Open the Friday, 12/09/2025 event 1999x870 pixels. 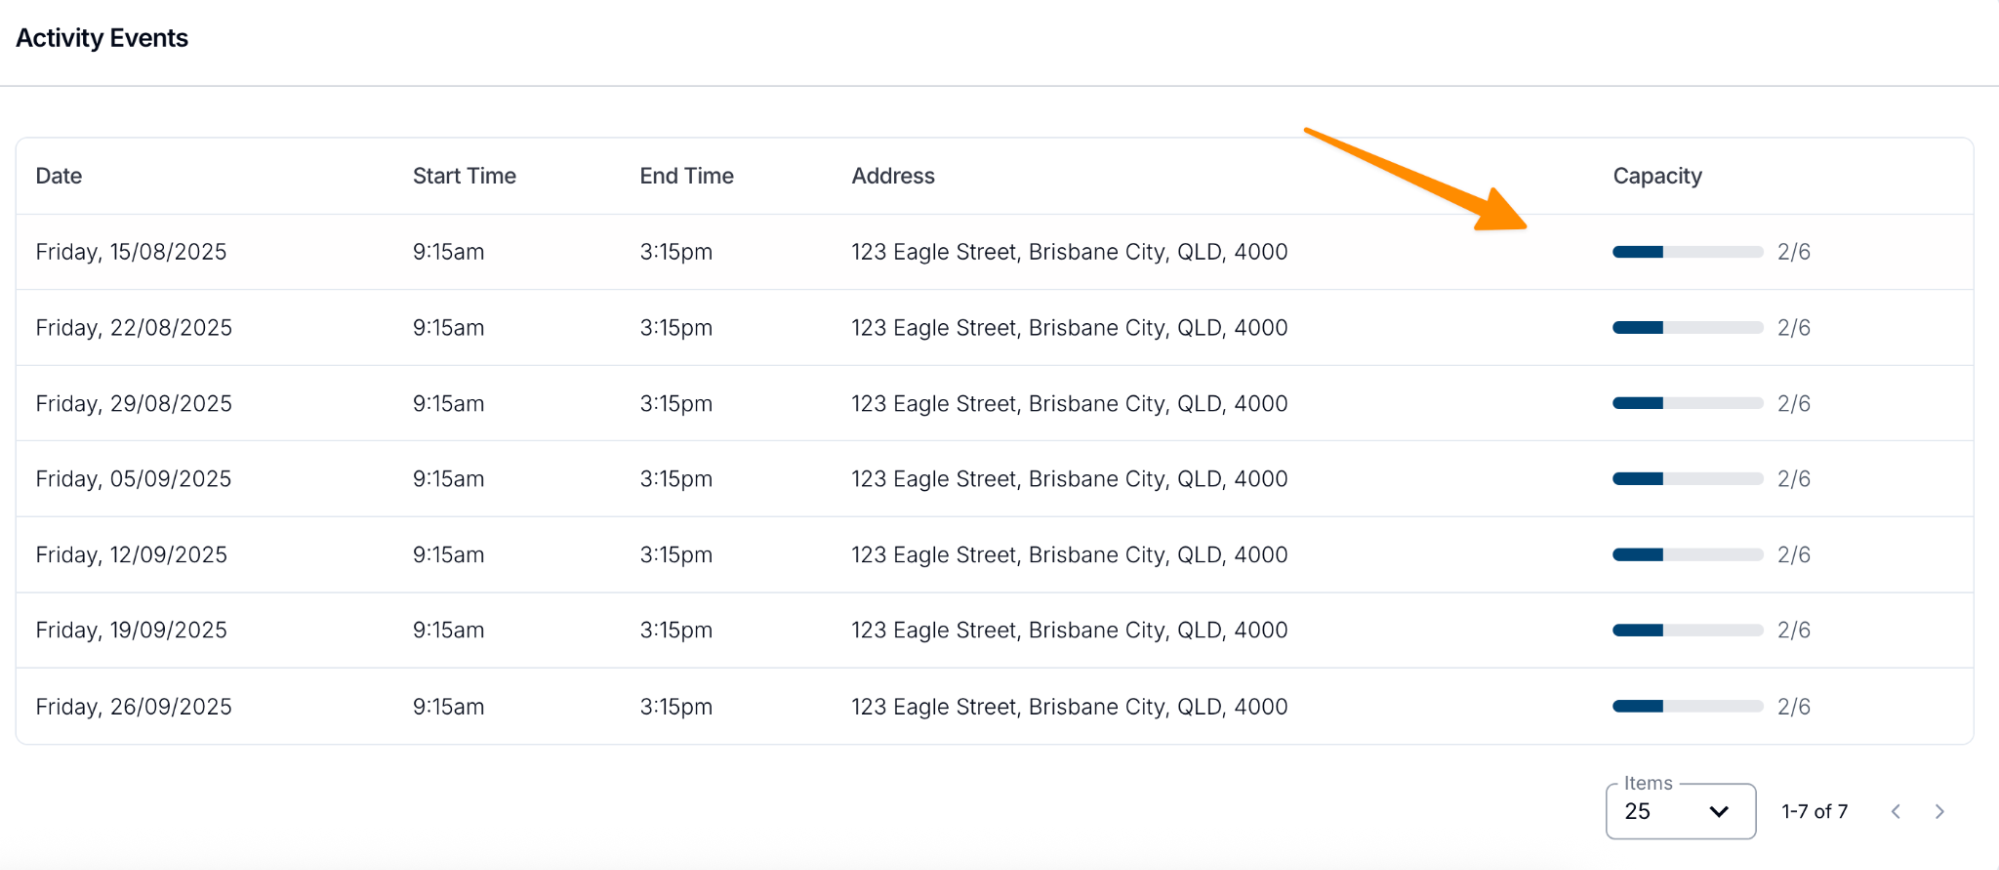(131, 555)
